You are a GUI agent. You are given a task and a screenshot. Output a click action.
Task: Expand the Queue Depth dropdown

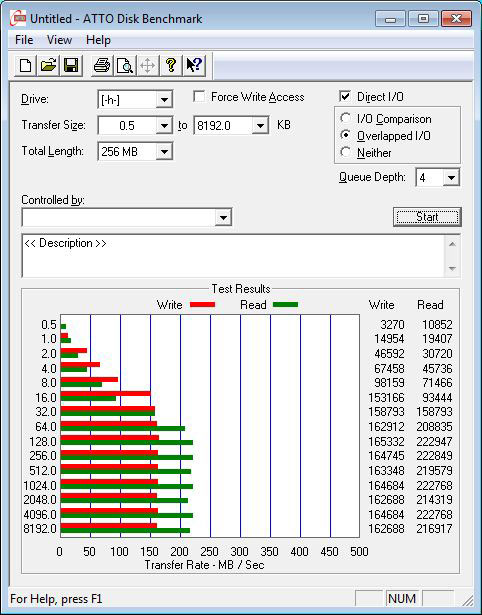point(451,178)
